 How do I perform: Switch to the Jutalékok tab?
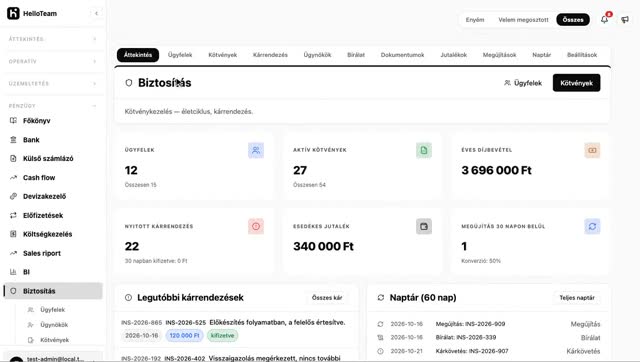[x=453, y=55]
